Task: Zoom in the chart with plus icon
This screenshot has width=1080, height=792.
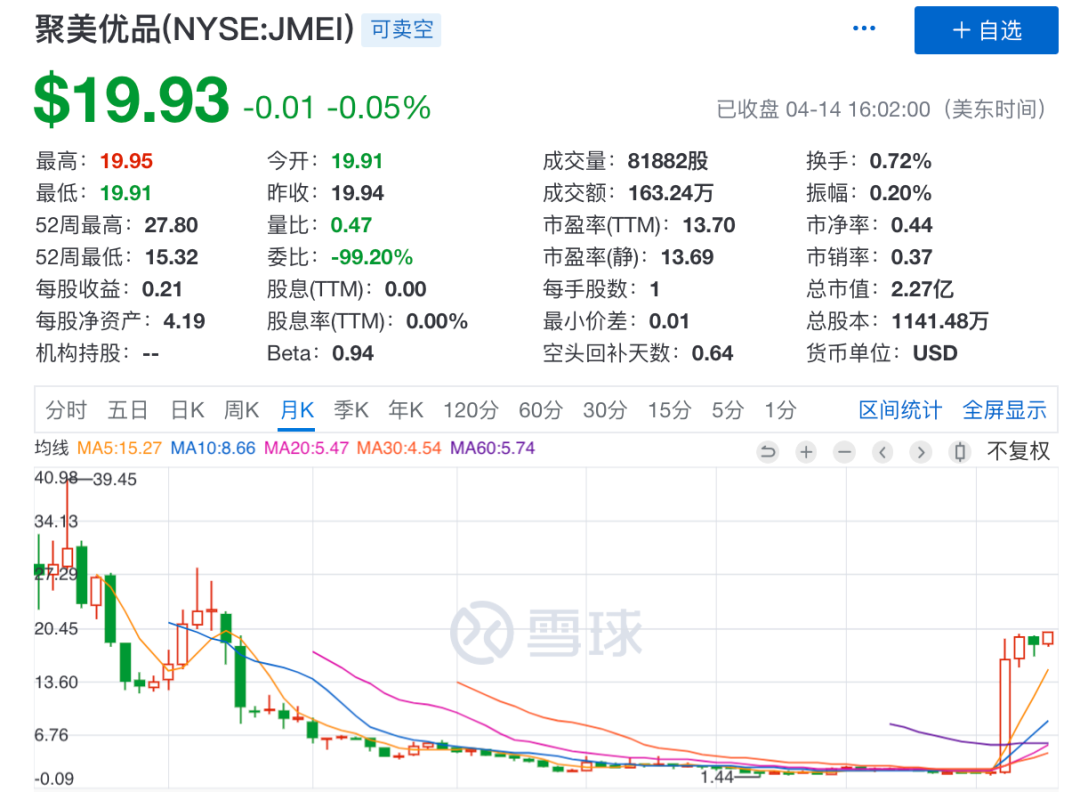Action: click(806, 452)
